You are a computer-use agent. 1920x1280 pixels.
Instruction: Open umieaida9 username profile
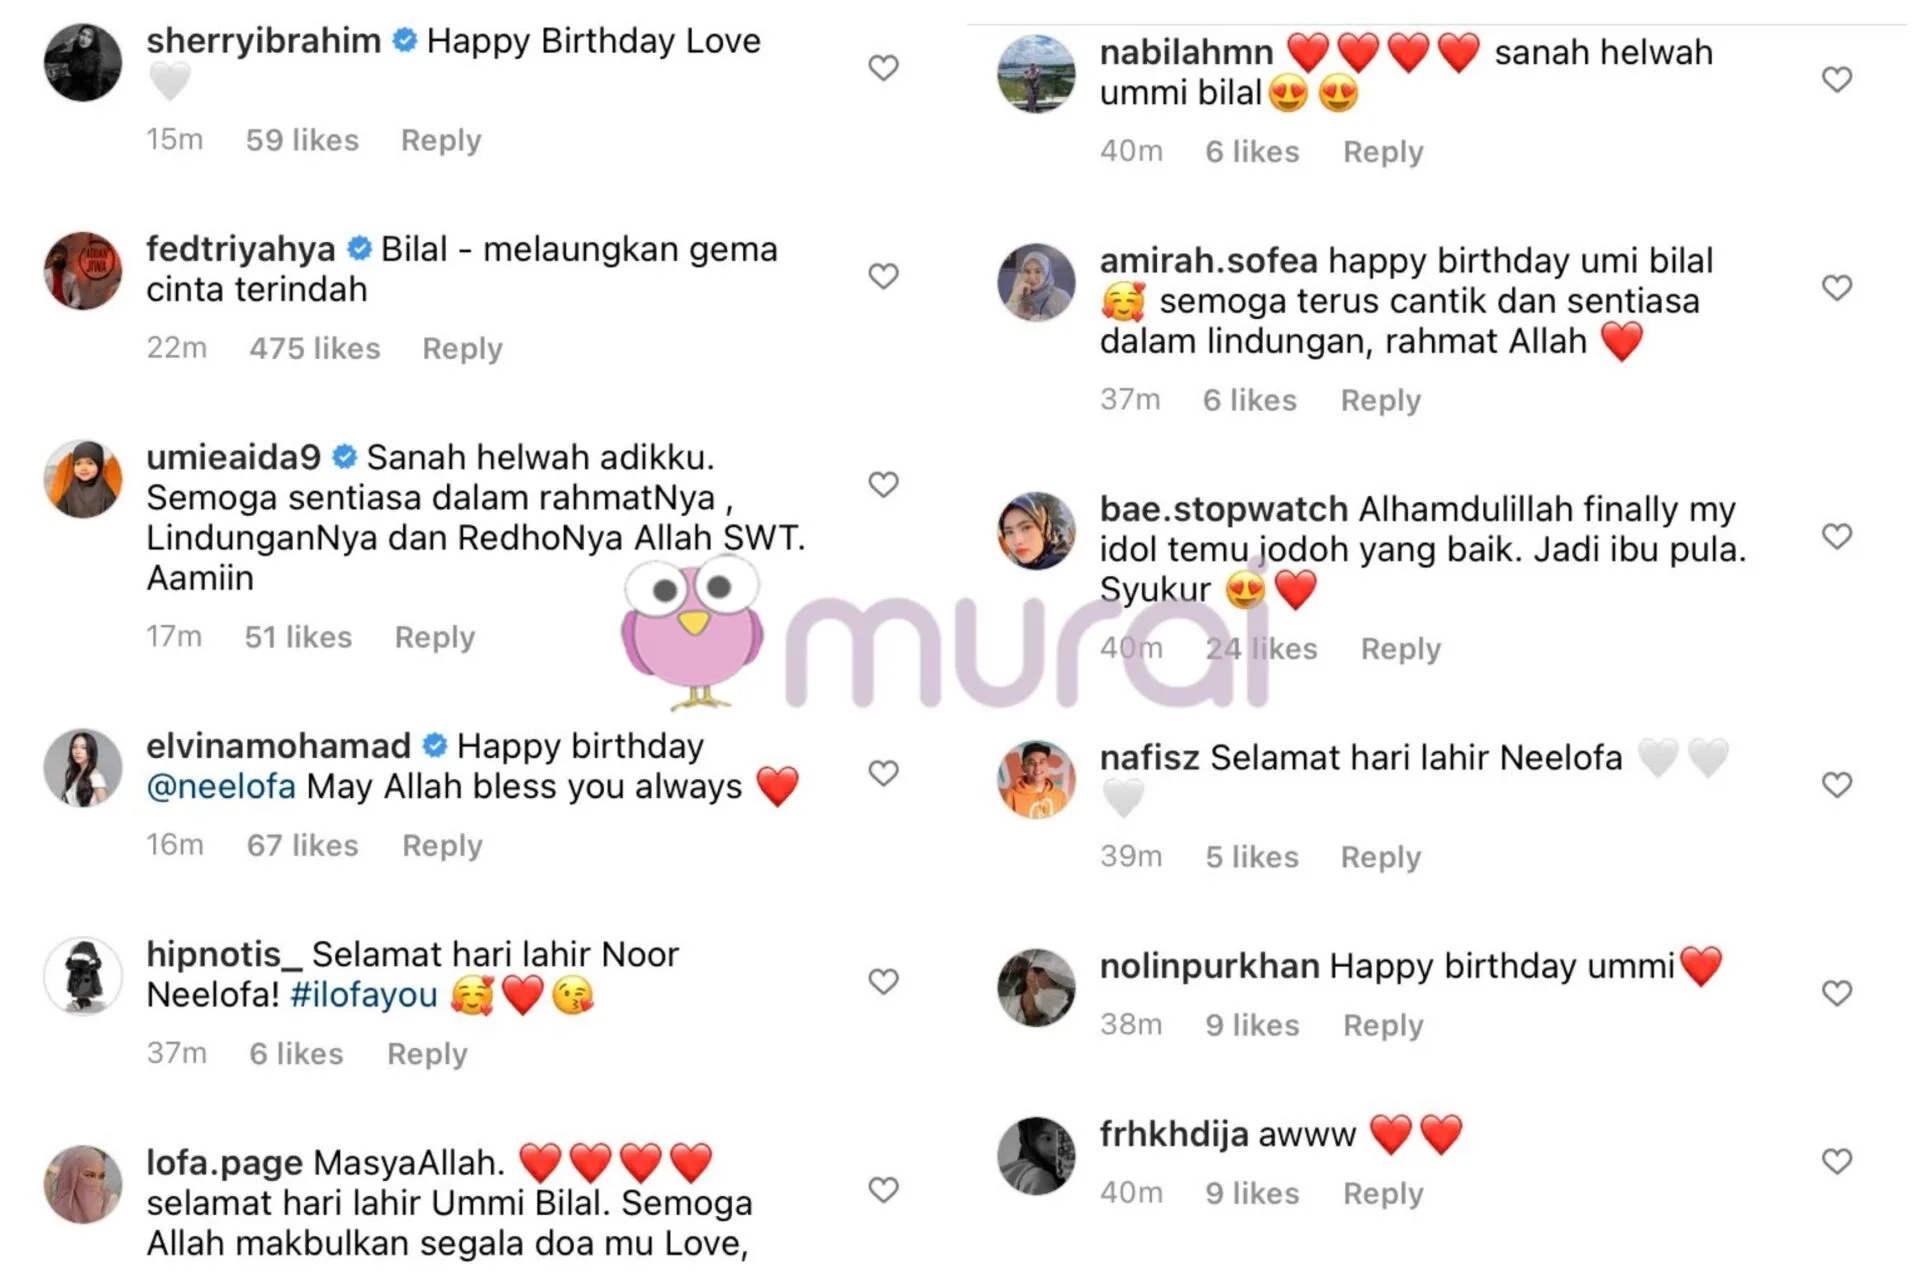(x=233, y=457)
